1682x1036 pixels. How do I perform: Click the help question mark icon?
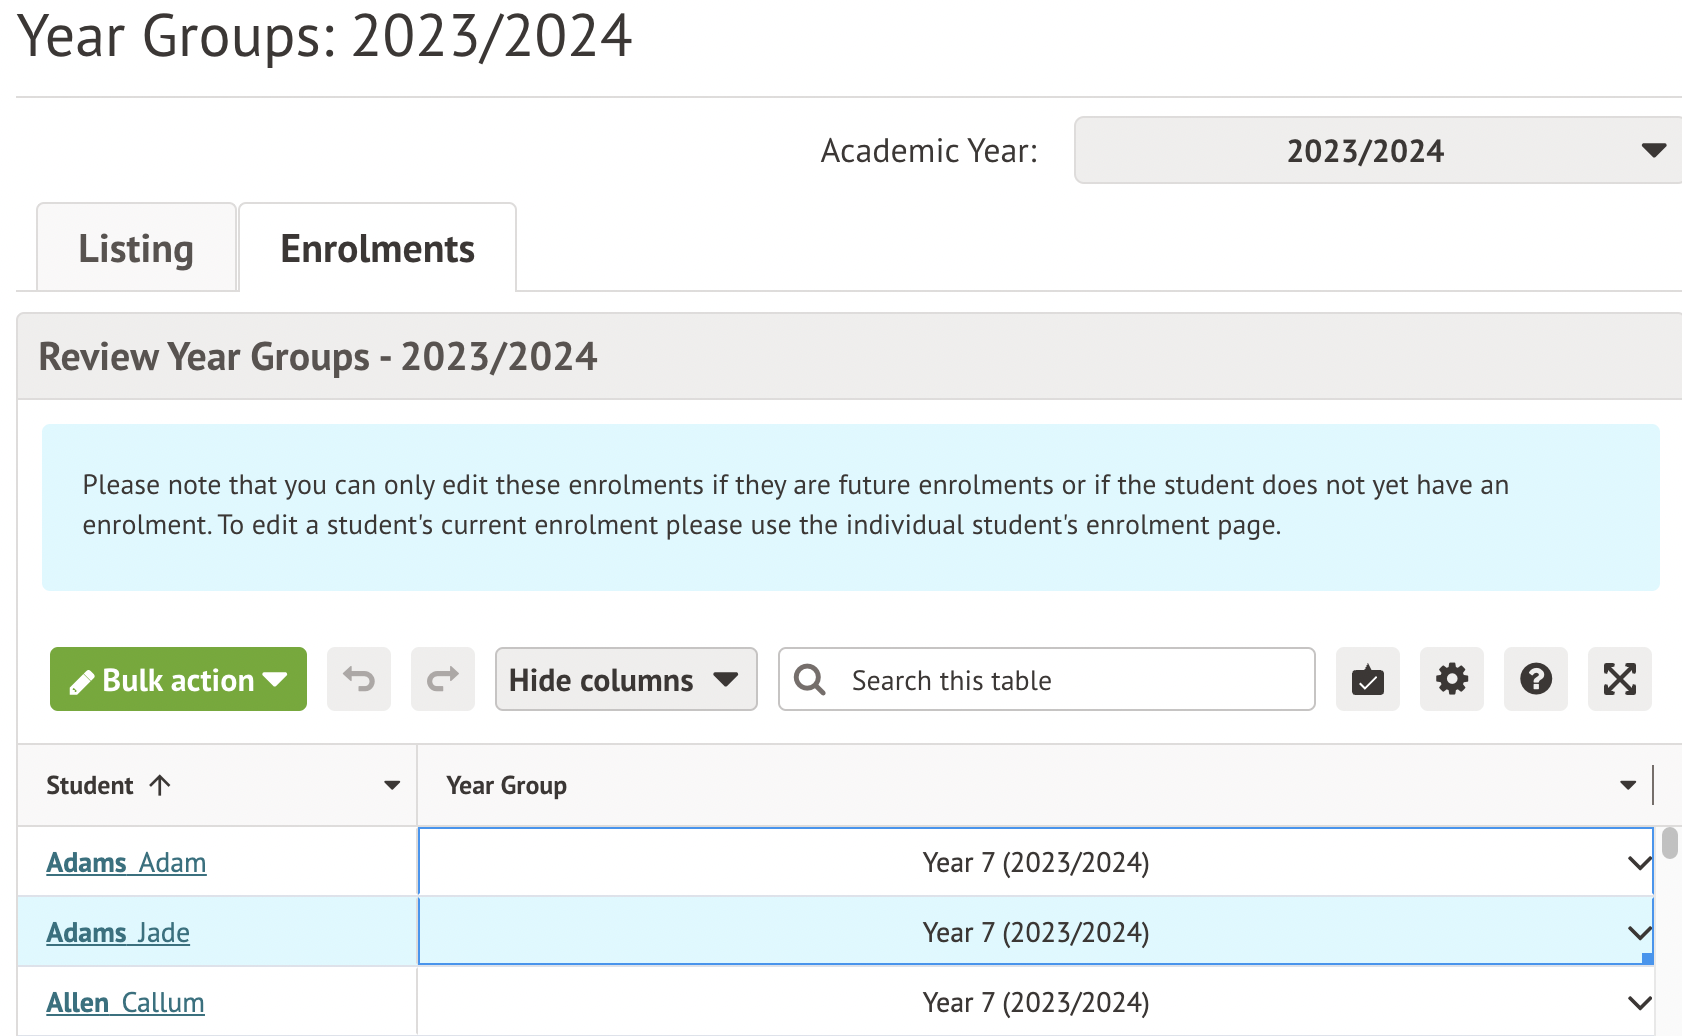pyautogui.click(x=1535, y=679)
